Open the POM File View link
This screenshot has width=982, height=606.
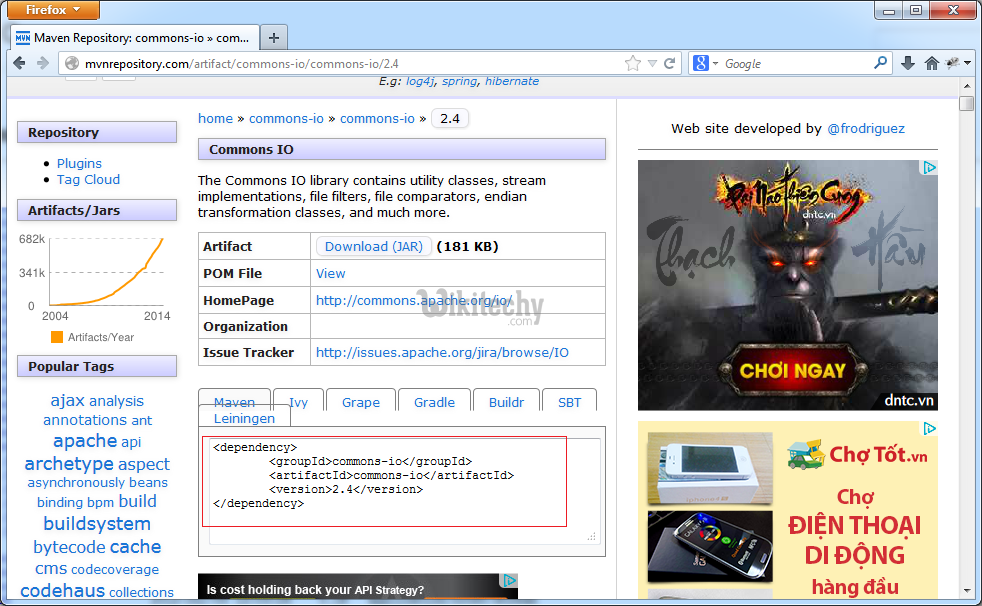[330, 273]
